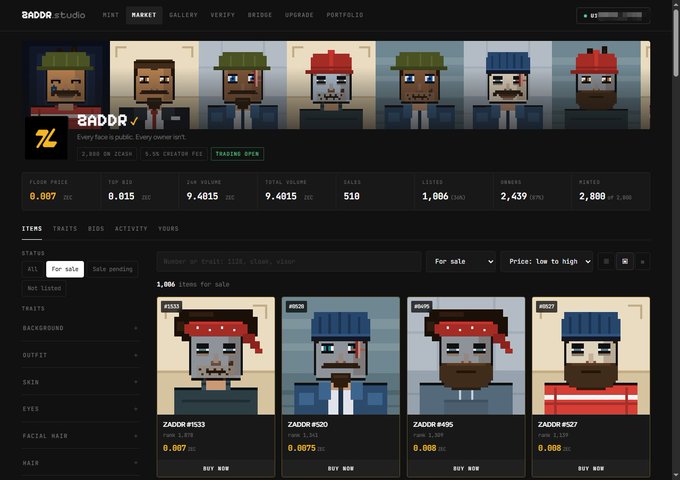Click the 1,006 items for sale count

[193, 284]
